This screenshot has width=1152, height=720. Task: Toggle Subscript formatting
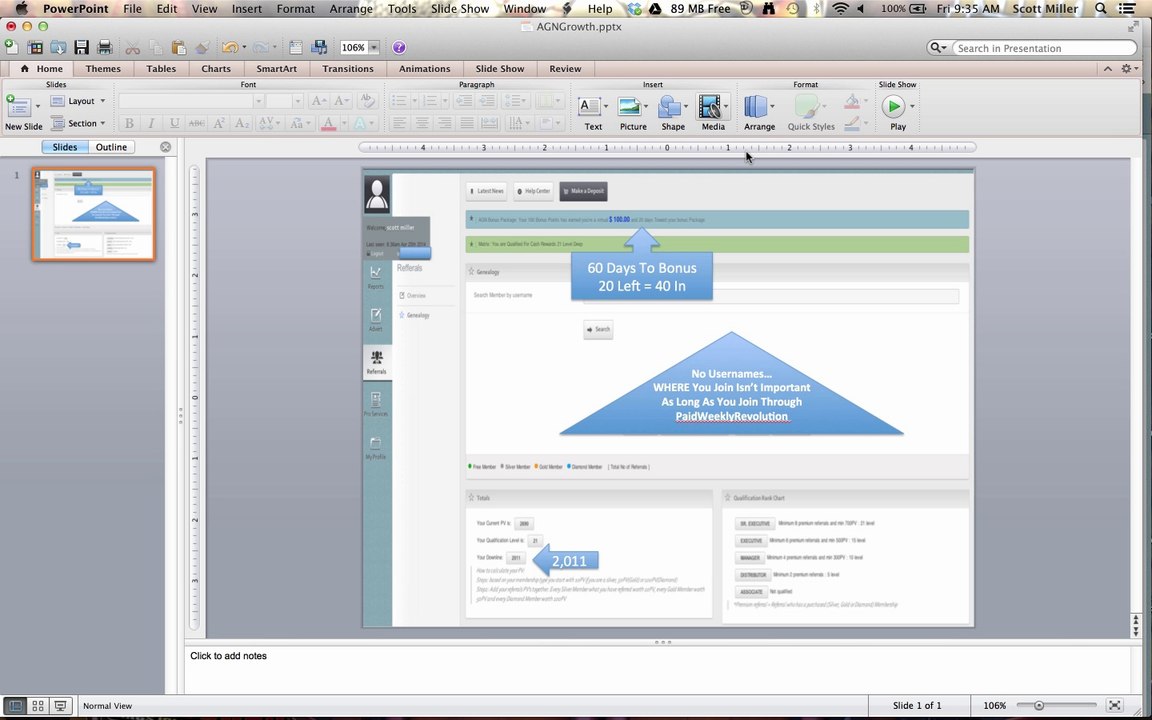click(242, 123)
